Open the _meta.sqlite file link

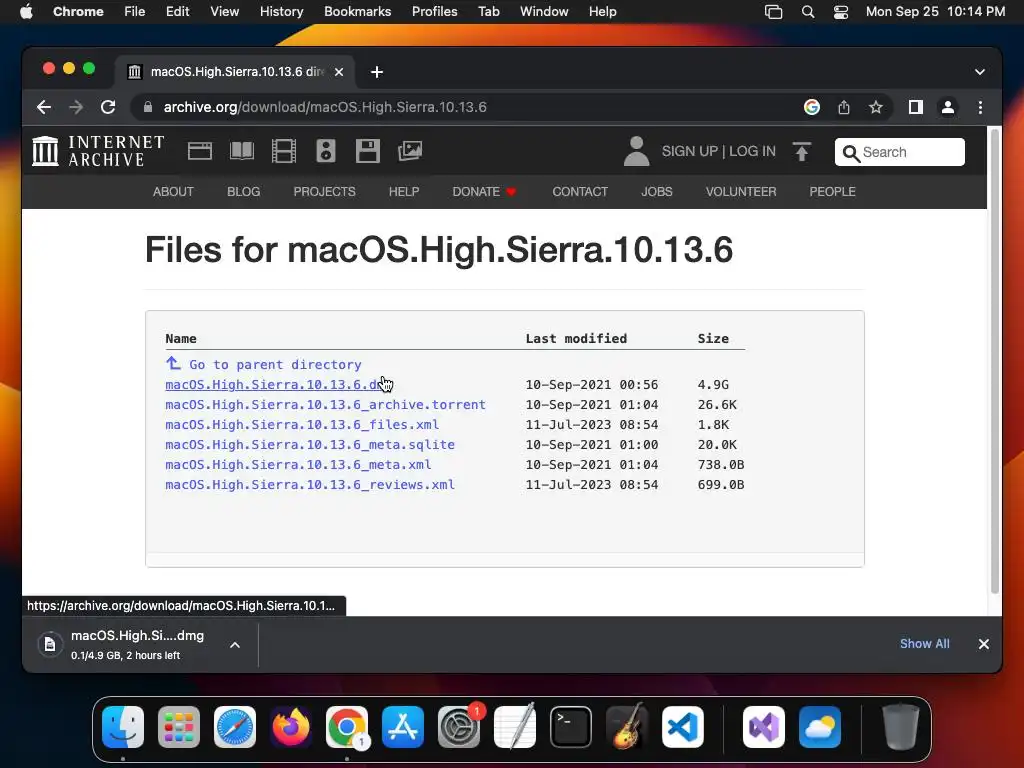coord(310,445)
